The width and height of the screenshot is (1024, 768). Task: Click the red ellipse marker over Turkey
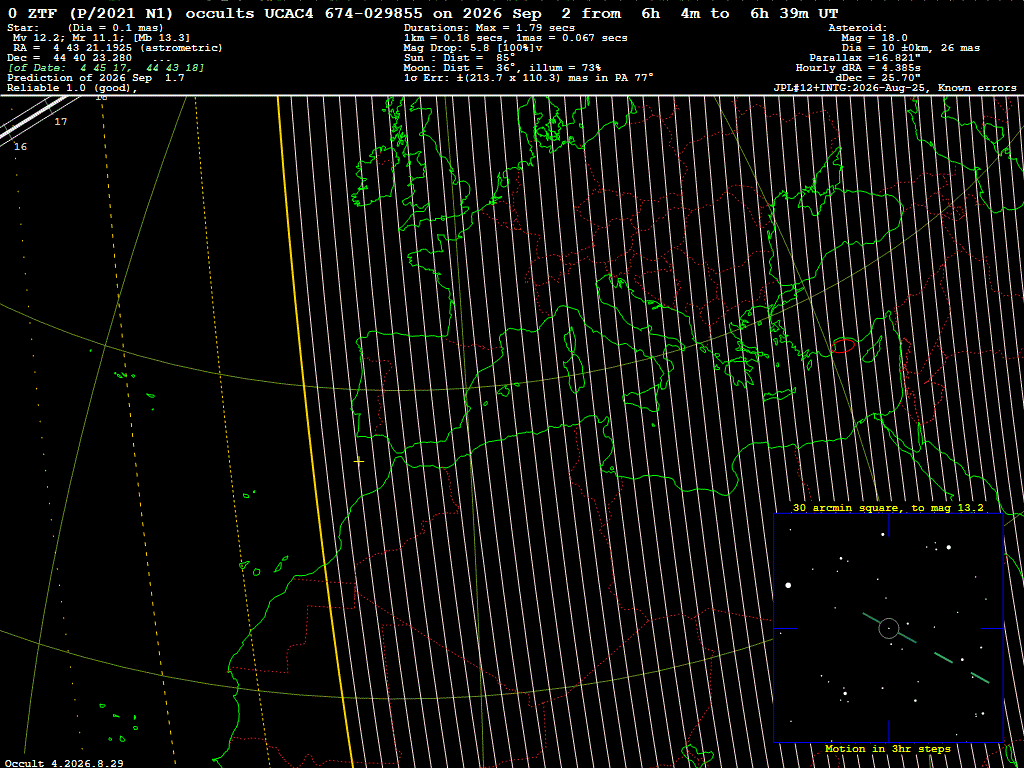[x=843, y=346]
